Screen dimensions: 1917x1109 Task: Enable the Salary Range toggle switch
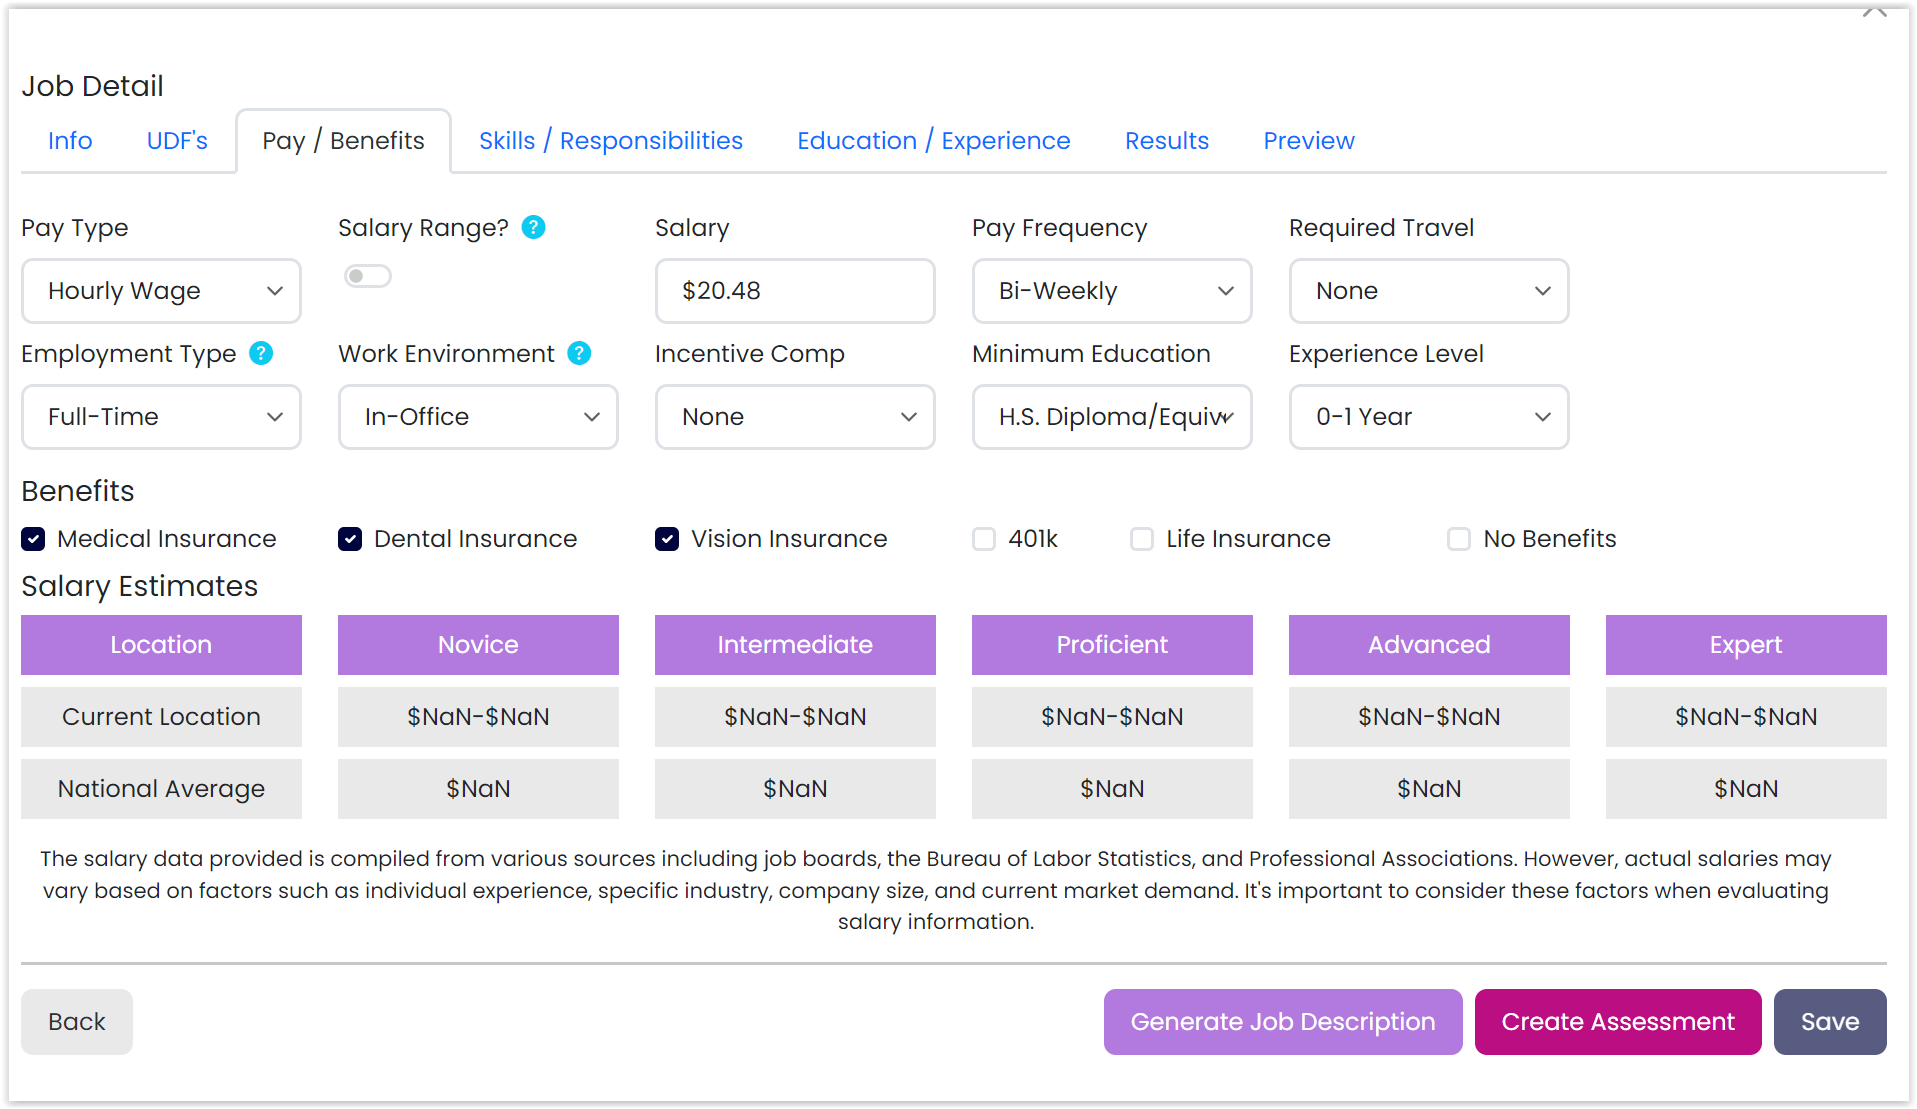[367, 275]
